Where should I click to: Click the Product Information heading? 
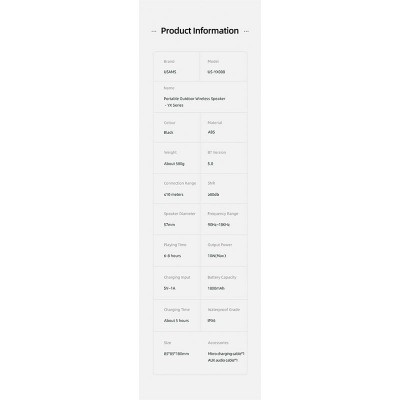click(200, 31)
